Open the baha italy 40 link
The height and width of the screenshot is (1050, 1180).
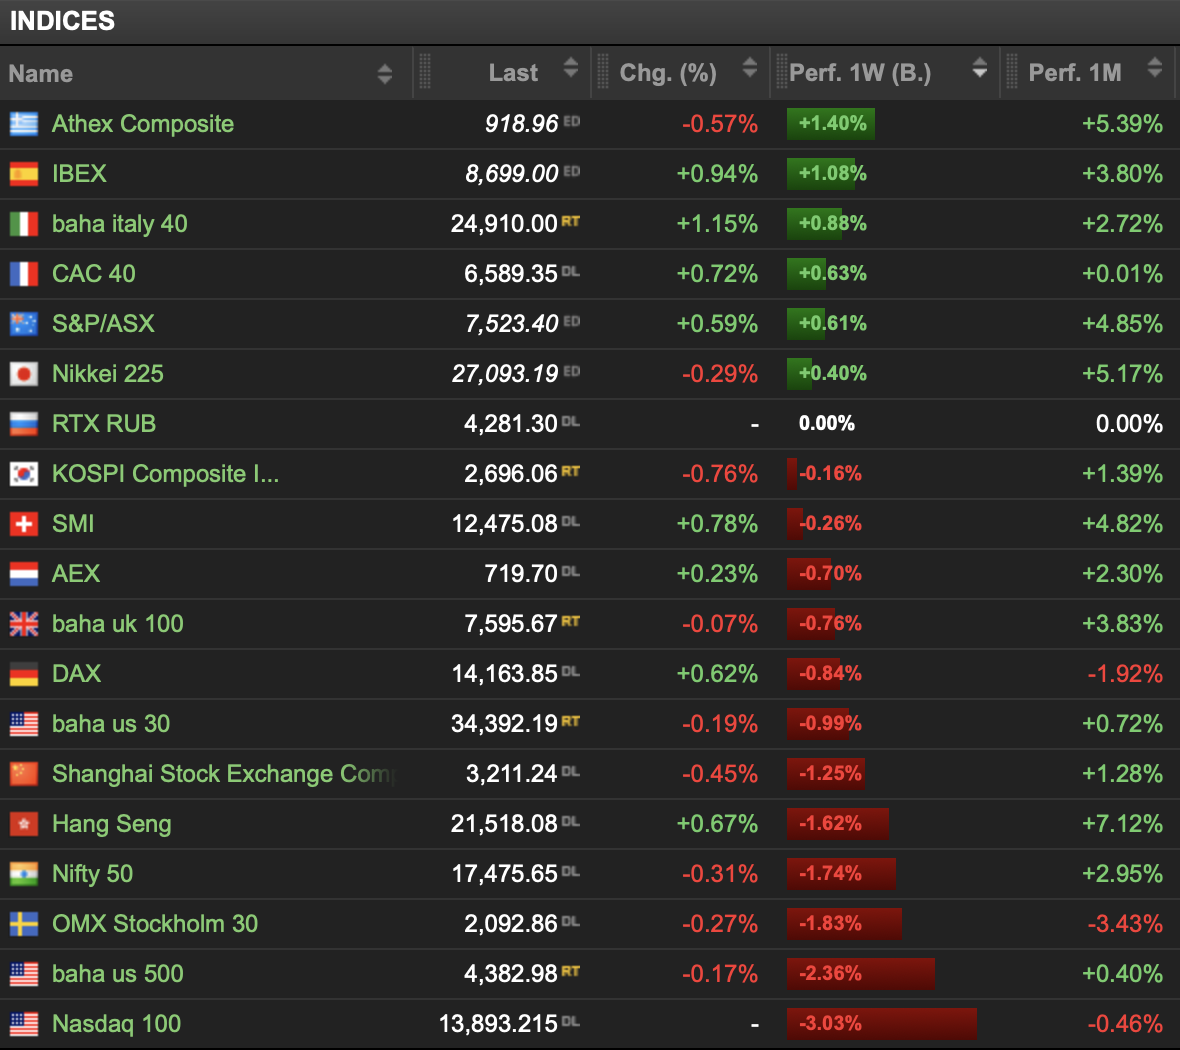coord(120,224)
